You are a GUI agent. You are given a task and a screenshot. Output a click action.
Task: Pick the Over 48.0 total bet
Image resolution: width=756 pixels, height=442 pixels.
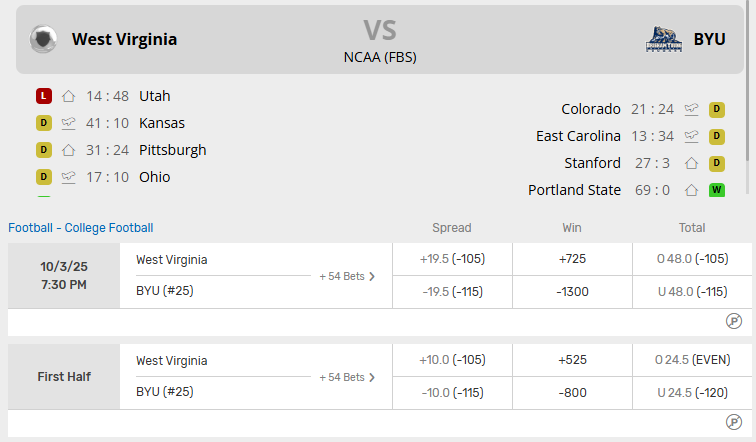click(692, 259)
